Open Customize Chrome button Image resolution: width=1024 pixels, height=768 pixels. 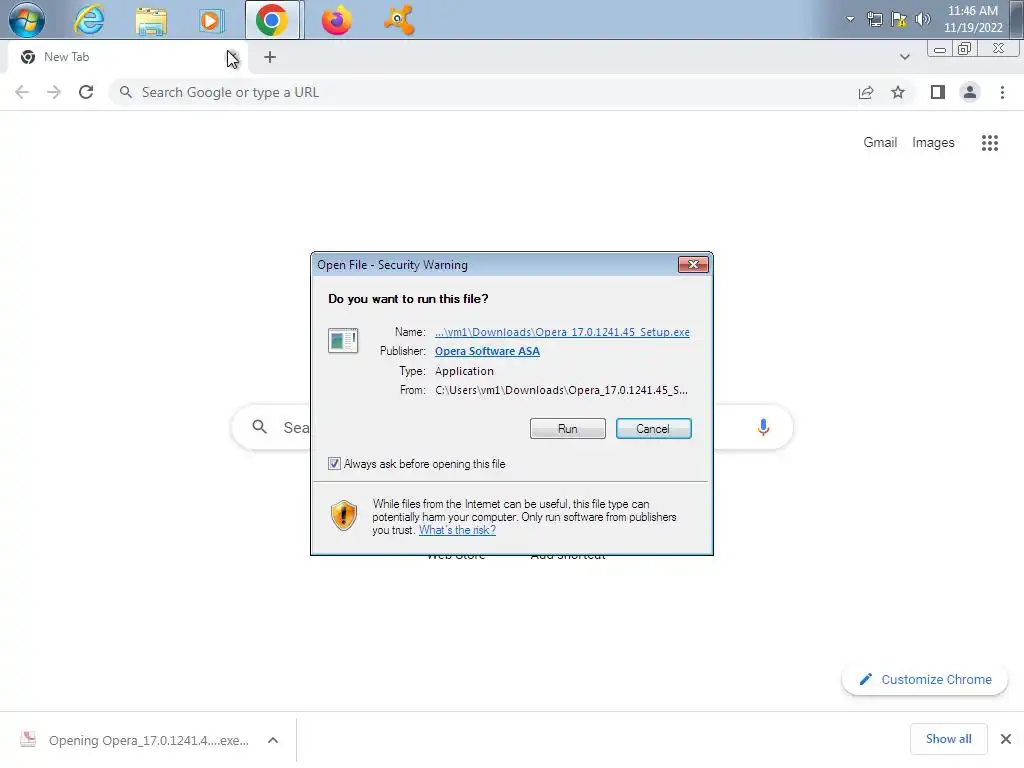(x=925, y=679)
